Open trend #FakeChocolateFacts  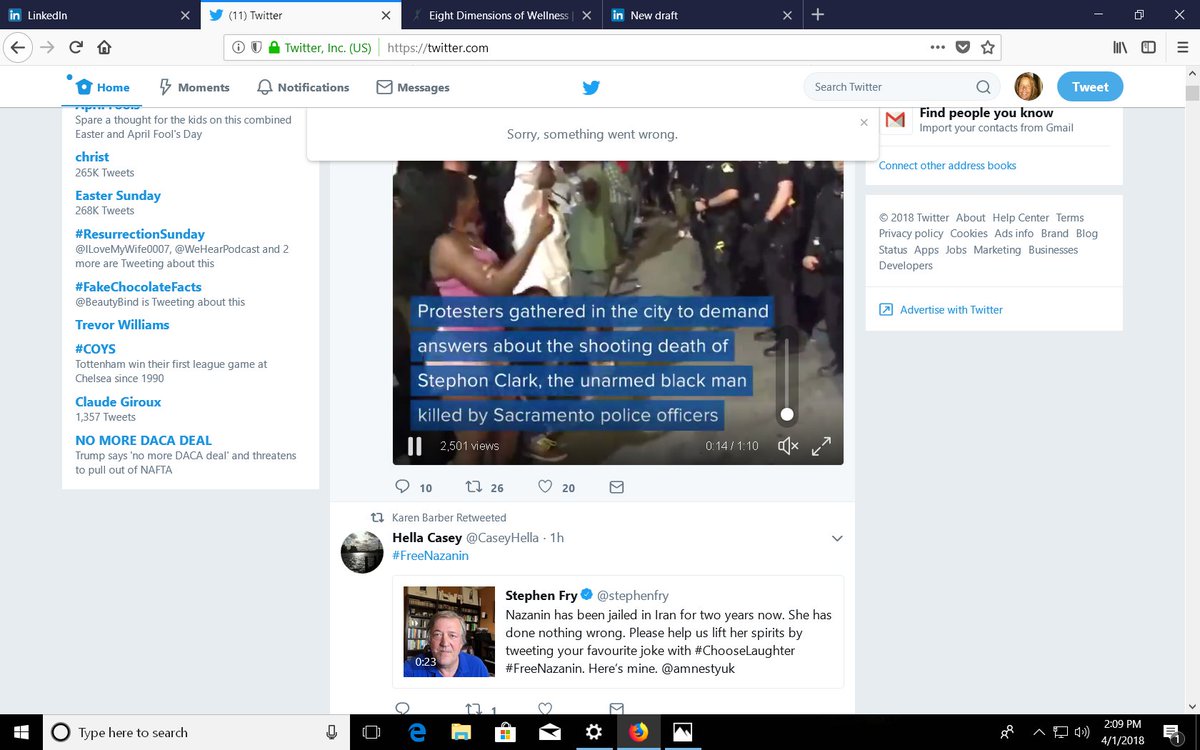138,287
